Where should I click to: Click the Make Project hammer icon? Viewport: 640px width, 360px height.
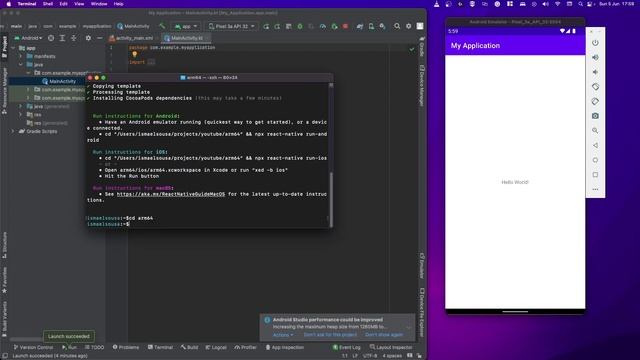click(x=162, y=26)
